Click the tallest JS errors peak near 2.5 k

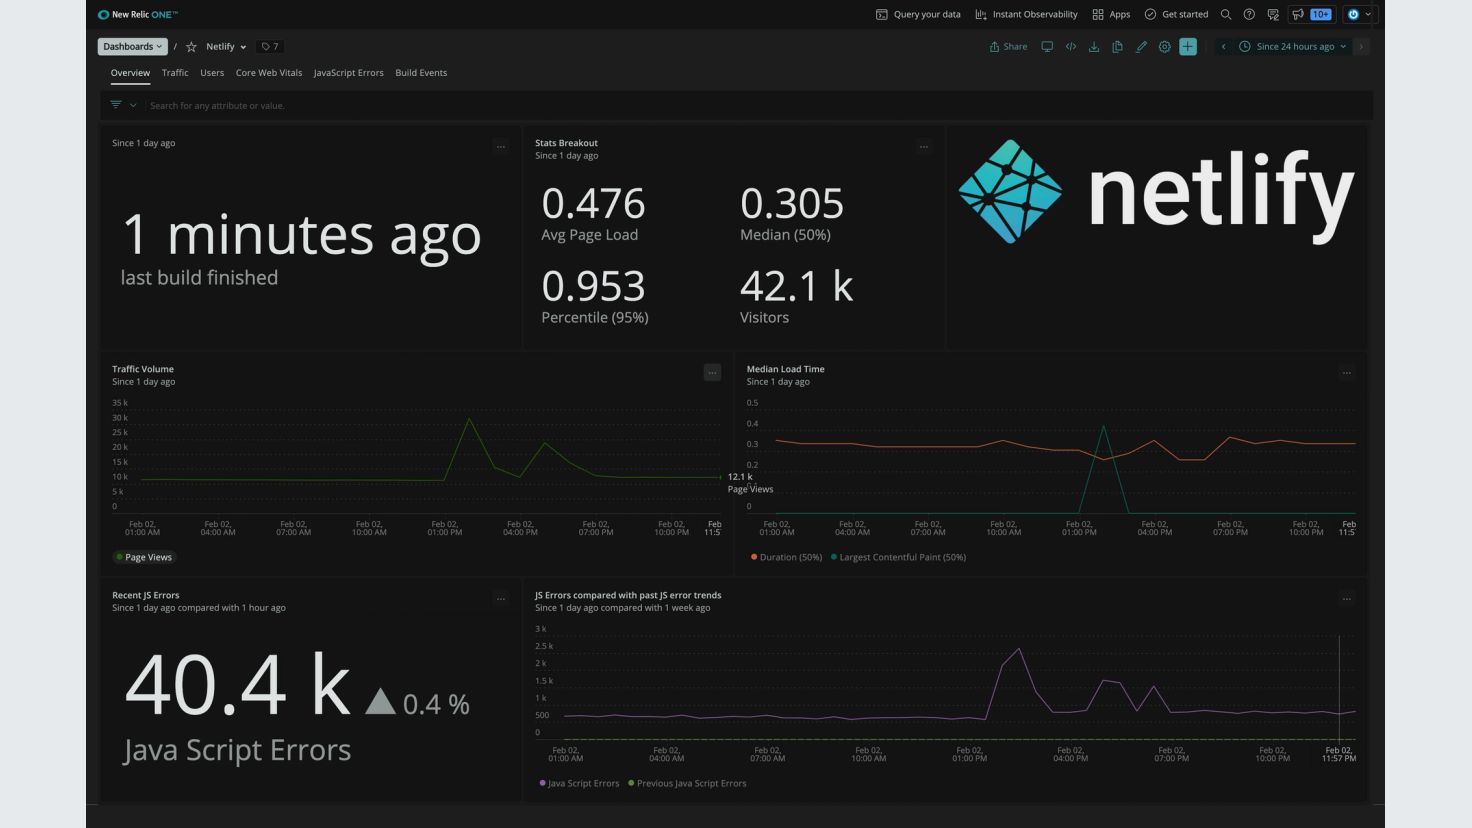click(x=1019, y=649)
